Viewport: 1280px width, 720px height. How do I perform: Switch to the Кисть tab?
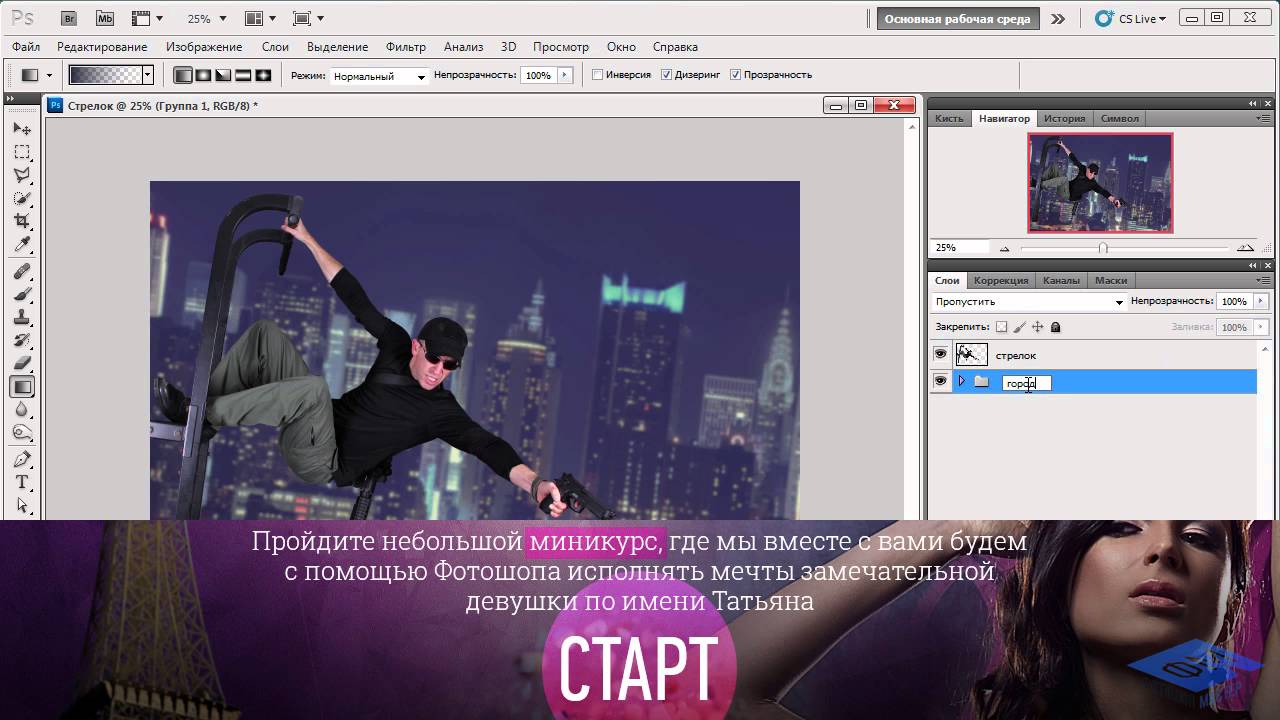(949, 118)
